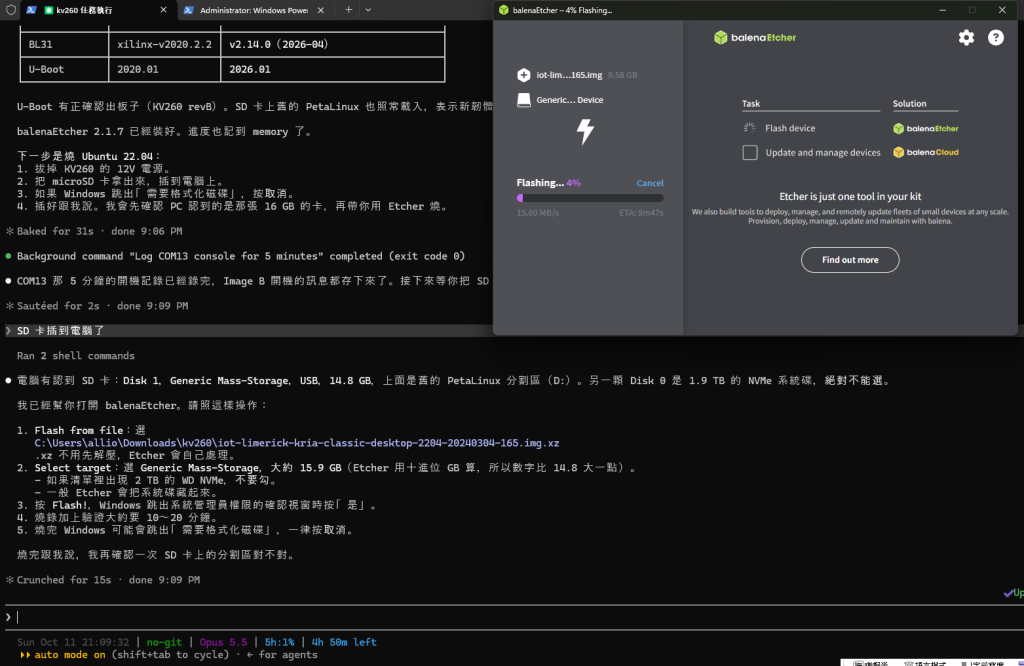
Task: Switch to the kv260 terminal tab
Action: (98, 10)
